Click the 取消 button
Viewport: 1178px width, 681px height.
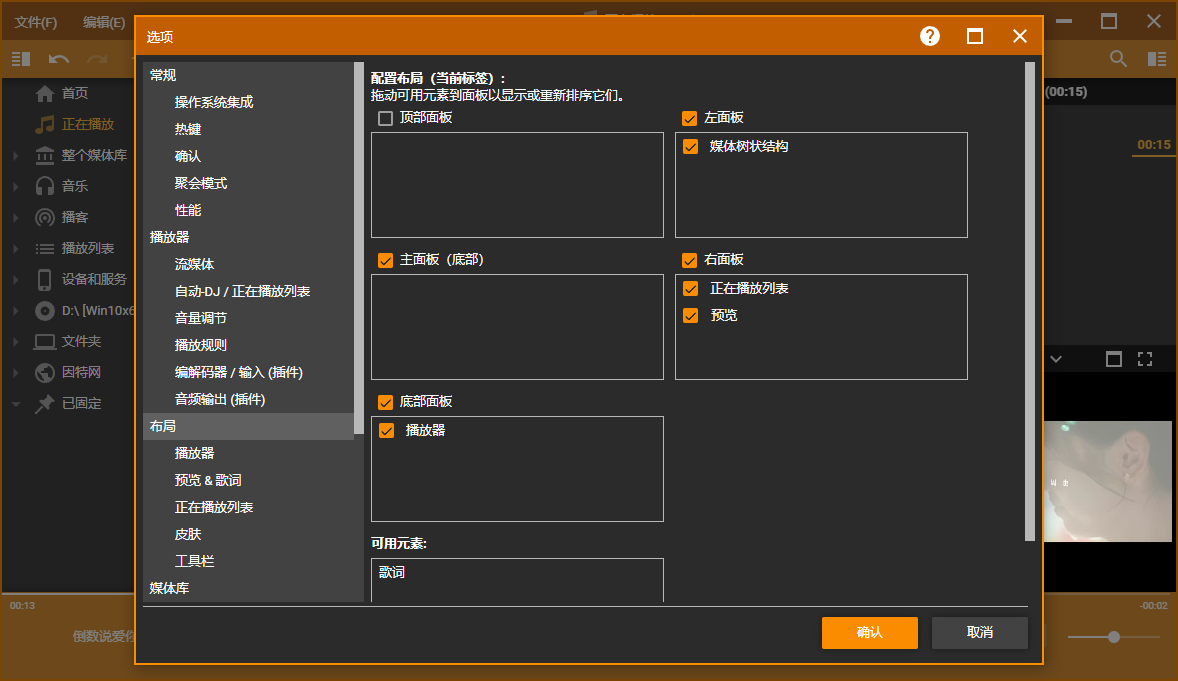pos(979,632)
